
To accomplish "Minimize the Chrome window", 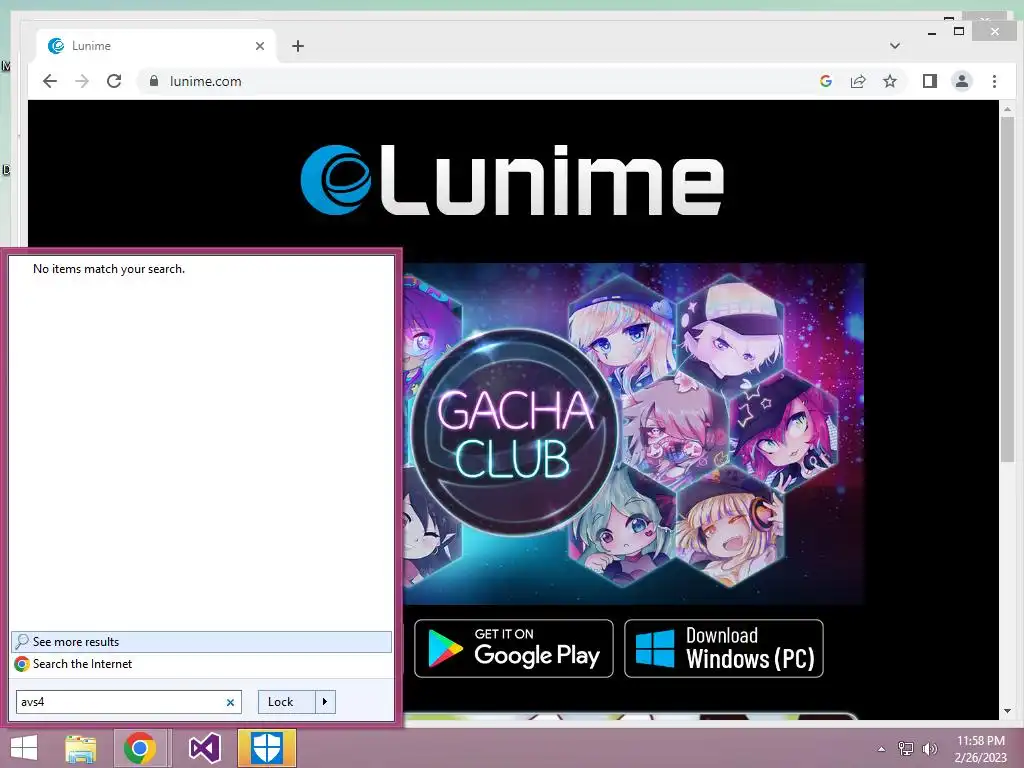I will (x=932, y=33).
